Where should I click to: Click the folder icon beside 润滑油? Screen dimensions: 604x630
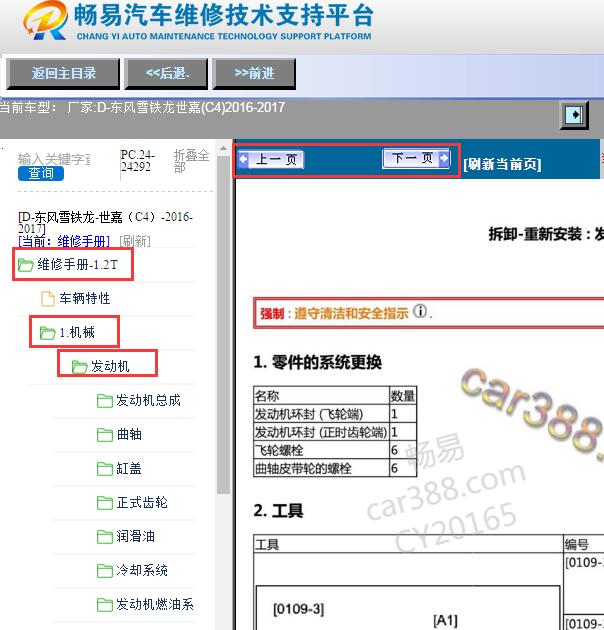tap(104, 537)
